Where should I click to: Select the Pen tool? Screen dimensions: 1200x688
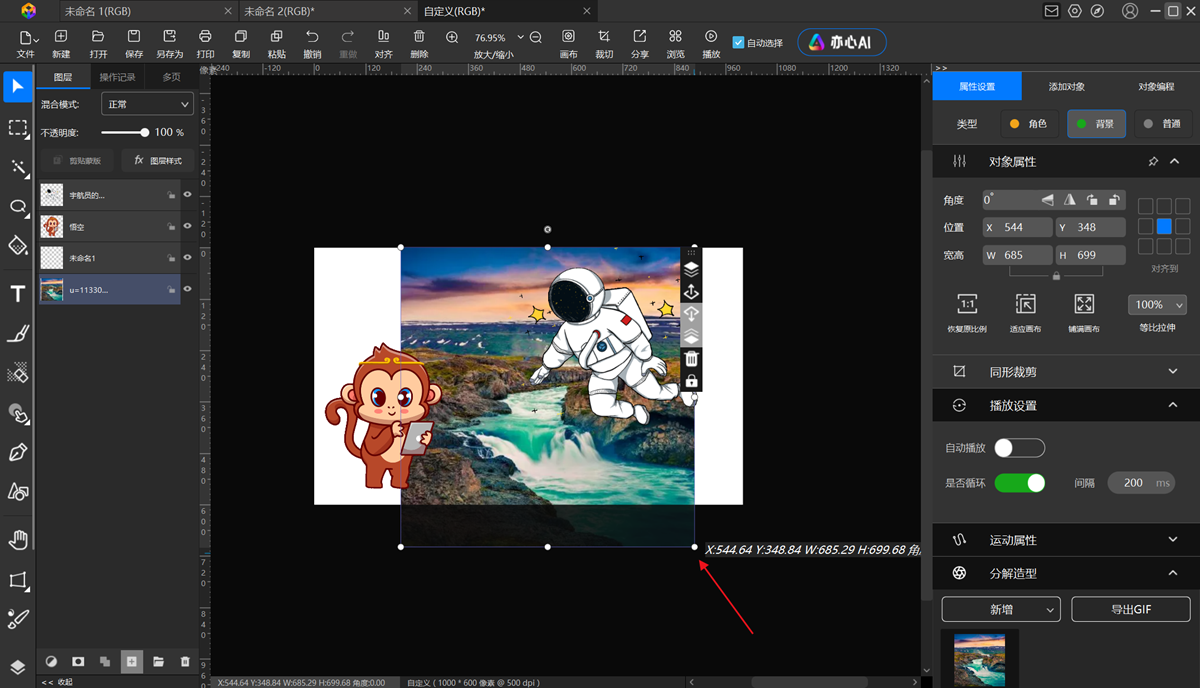click(18, 452)
